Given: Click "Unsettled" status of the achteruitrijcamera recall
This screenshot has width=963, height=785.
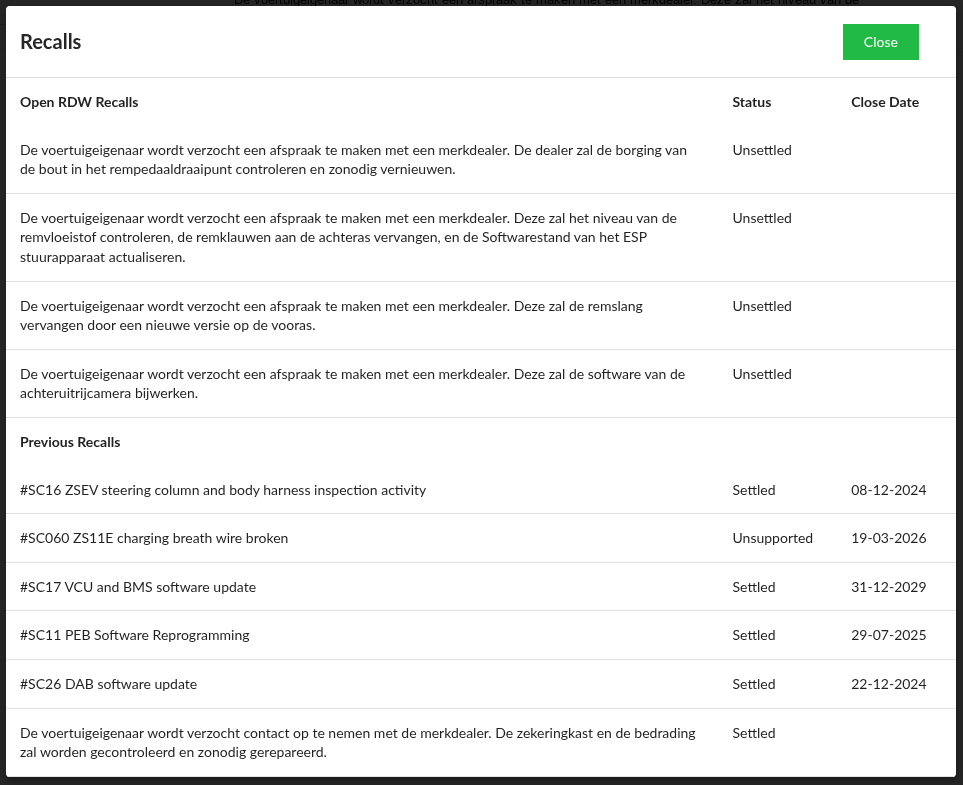Looking at the screenshot, I should point(762,374).
